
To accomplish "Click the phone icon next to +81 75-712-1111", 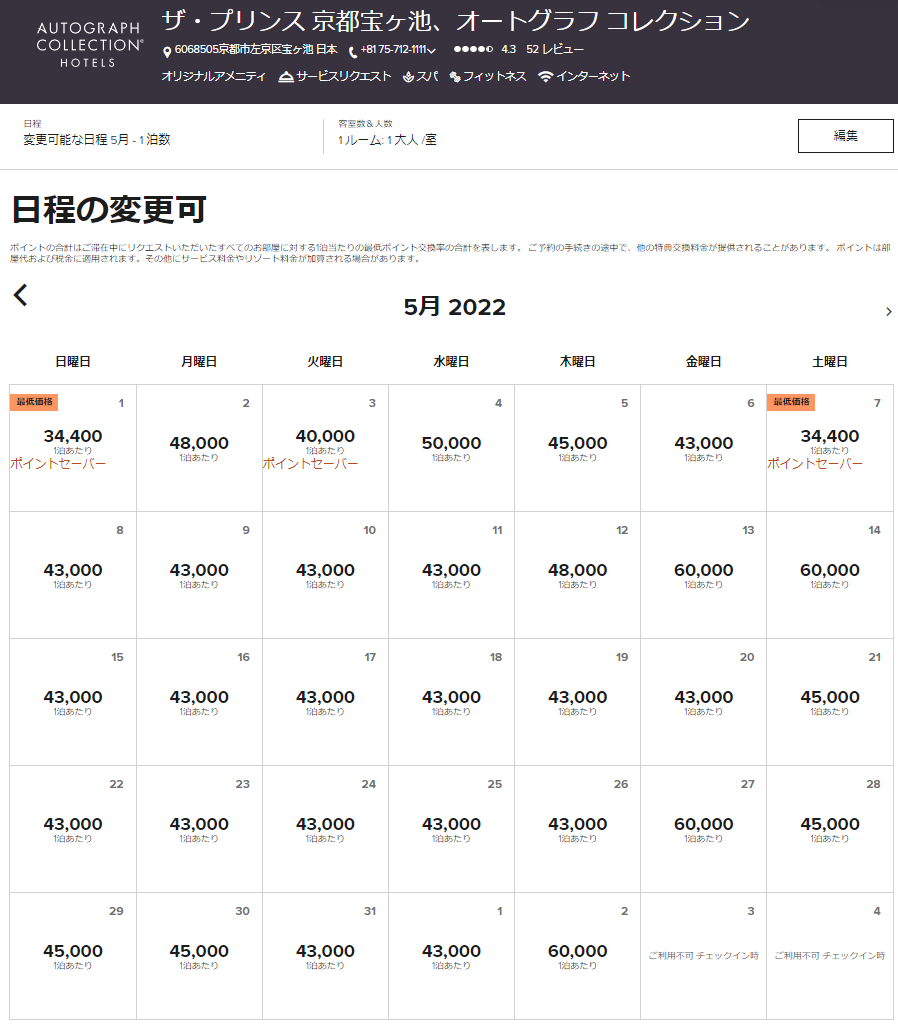I will 353,51.
